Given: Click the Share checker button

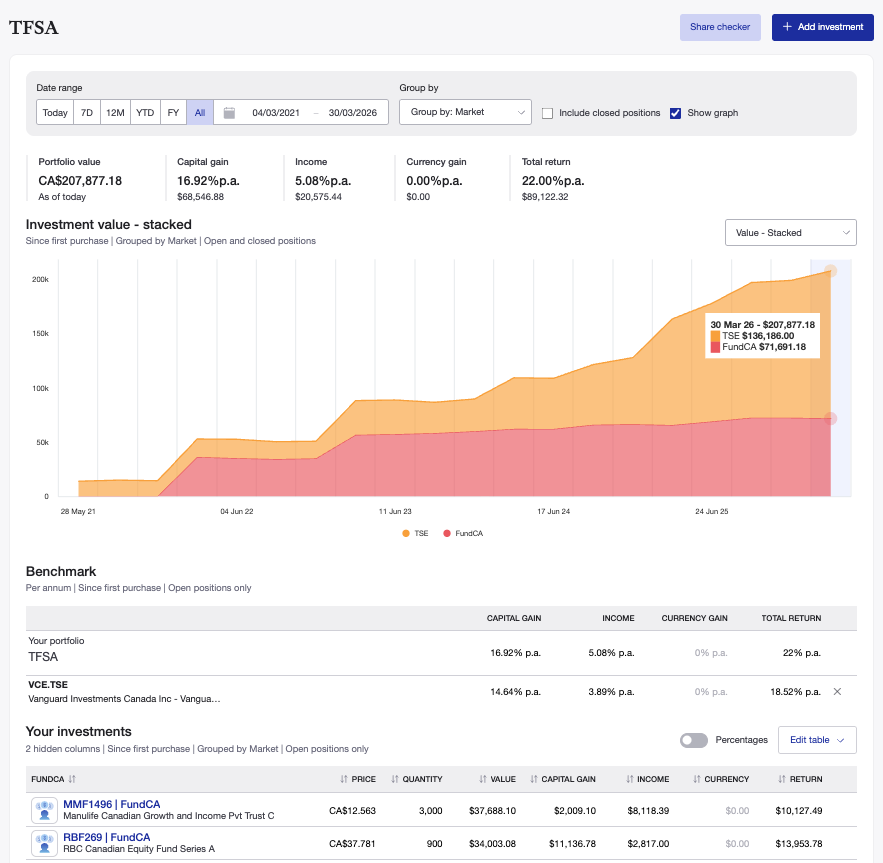Looking at the screenshot, I should click(720, 27).
